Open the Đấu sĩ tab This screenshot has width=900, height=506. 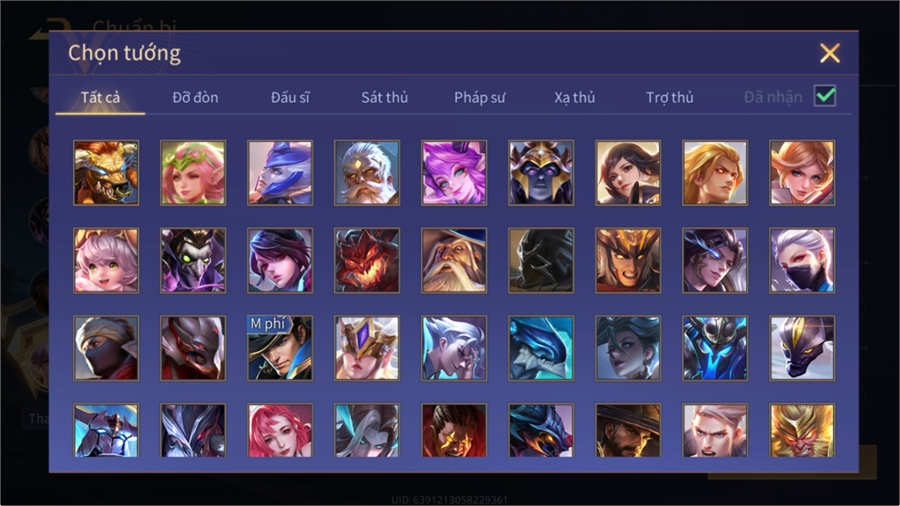click(290, 98)
